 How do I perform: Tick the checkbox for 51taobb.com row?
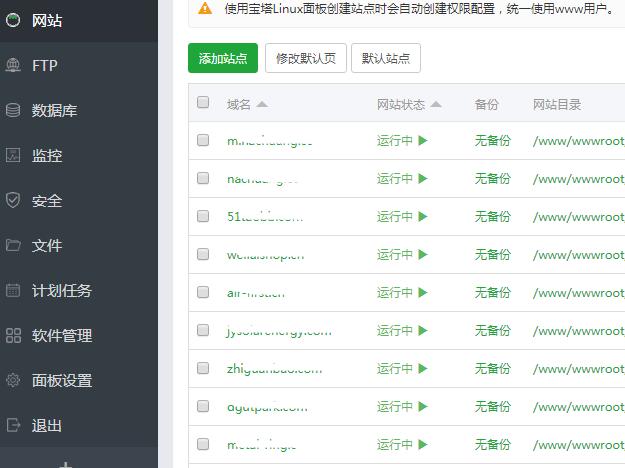(204, 217)
